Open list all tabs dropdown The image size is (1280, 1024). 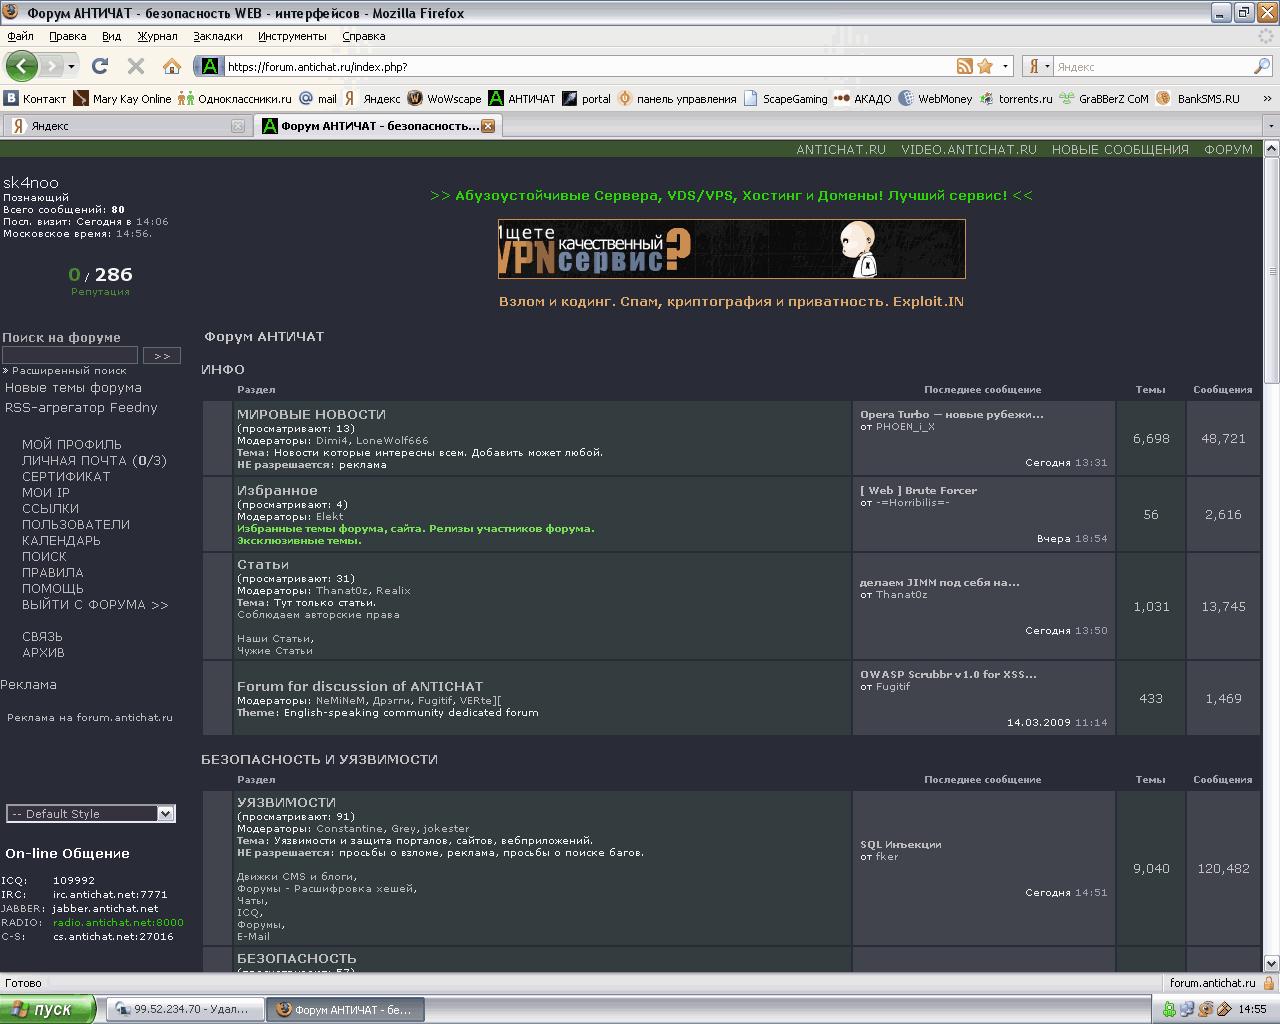1271,126
